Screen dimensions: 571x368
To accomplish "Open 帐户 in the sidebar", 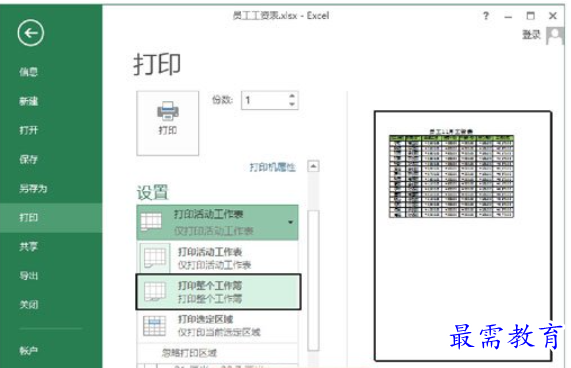I will 28,351.
